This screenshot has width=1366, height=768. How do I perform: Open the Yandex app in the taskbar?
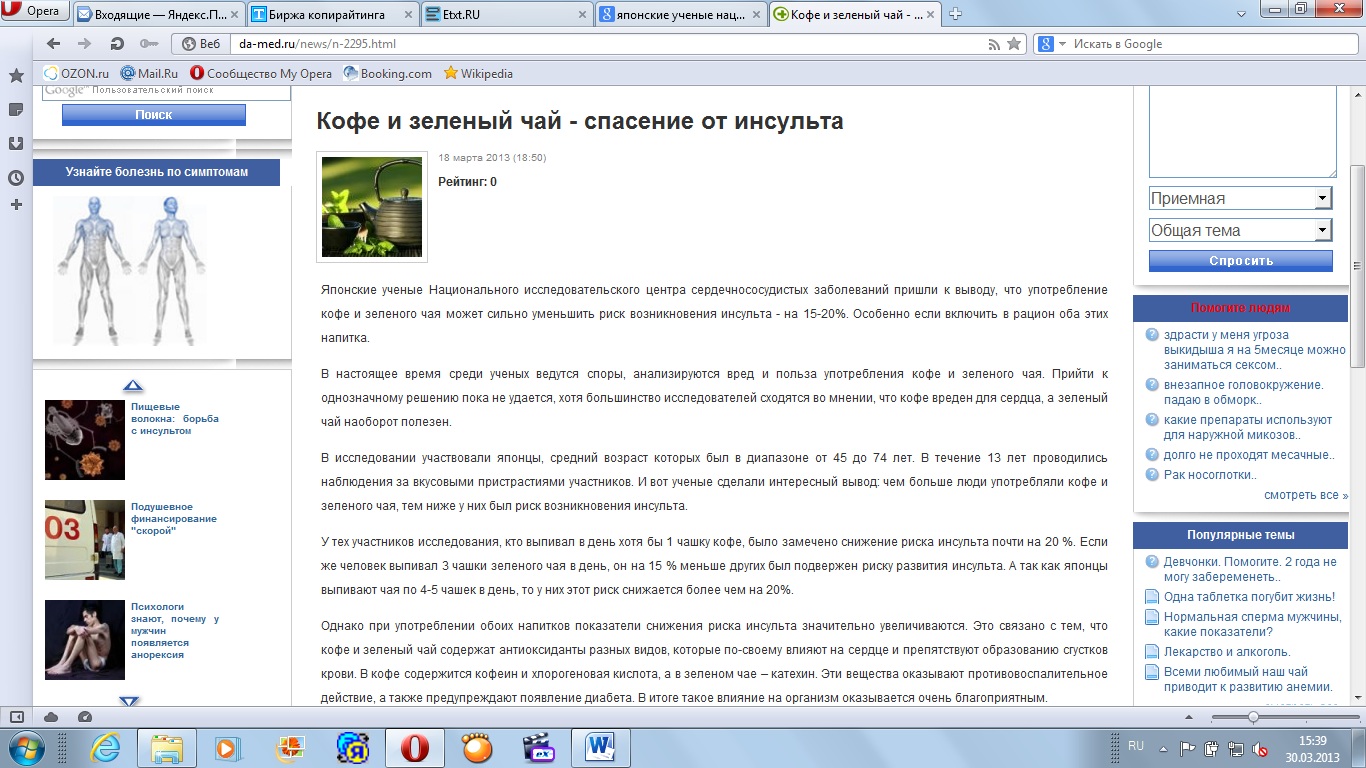pyautogui.click(x=353, y=747)
